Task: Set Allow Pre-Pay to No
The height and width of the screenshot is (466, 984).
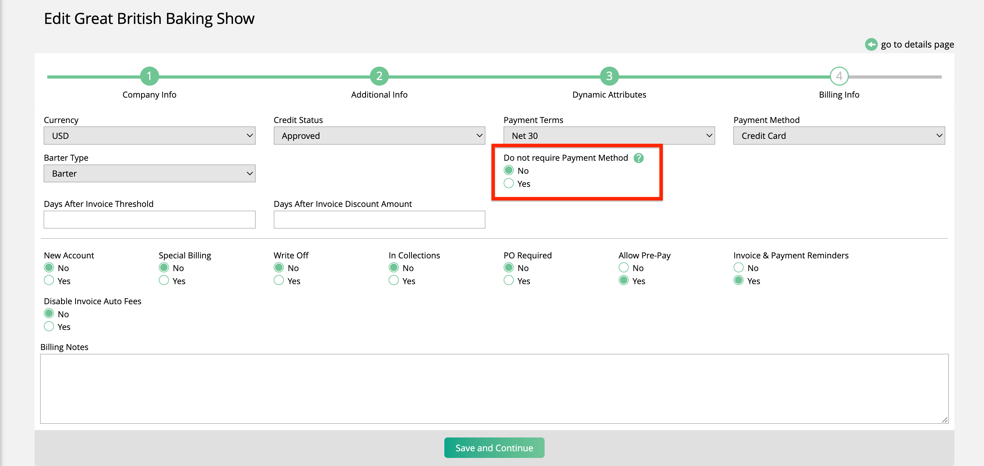Action: (624, 268)
